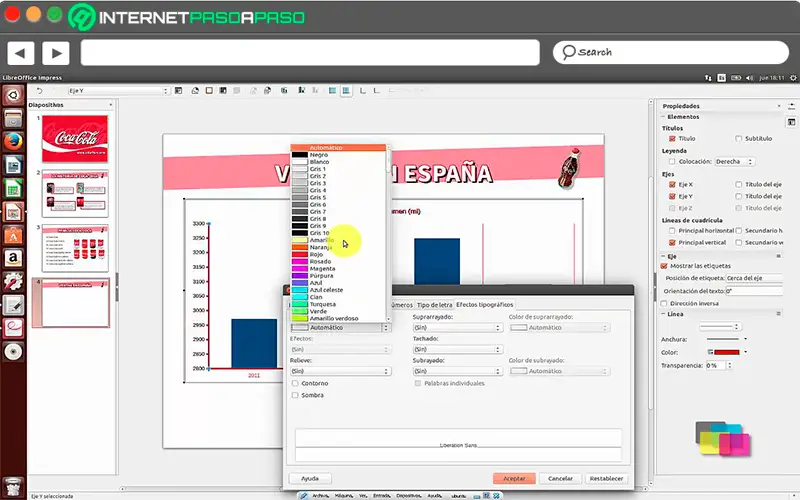Viewport: 800px width, 500px height.
Task: Switch to Efectos tipográficos tab
Action: tap(485, 305)
